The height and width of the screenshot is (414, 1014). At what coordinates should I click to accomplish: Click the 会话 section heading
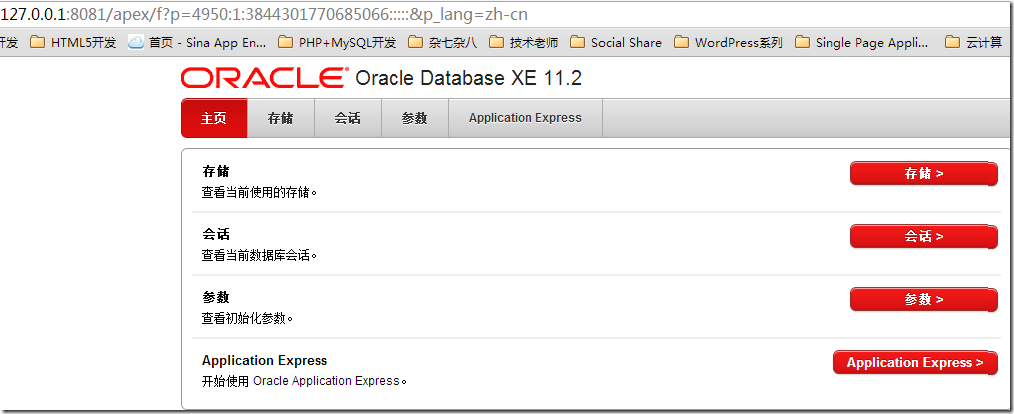pos(215,234)
